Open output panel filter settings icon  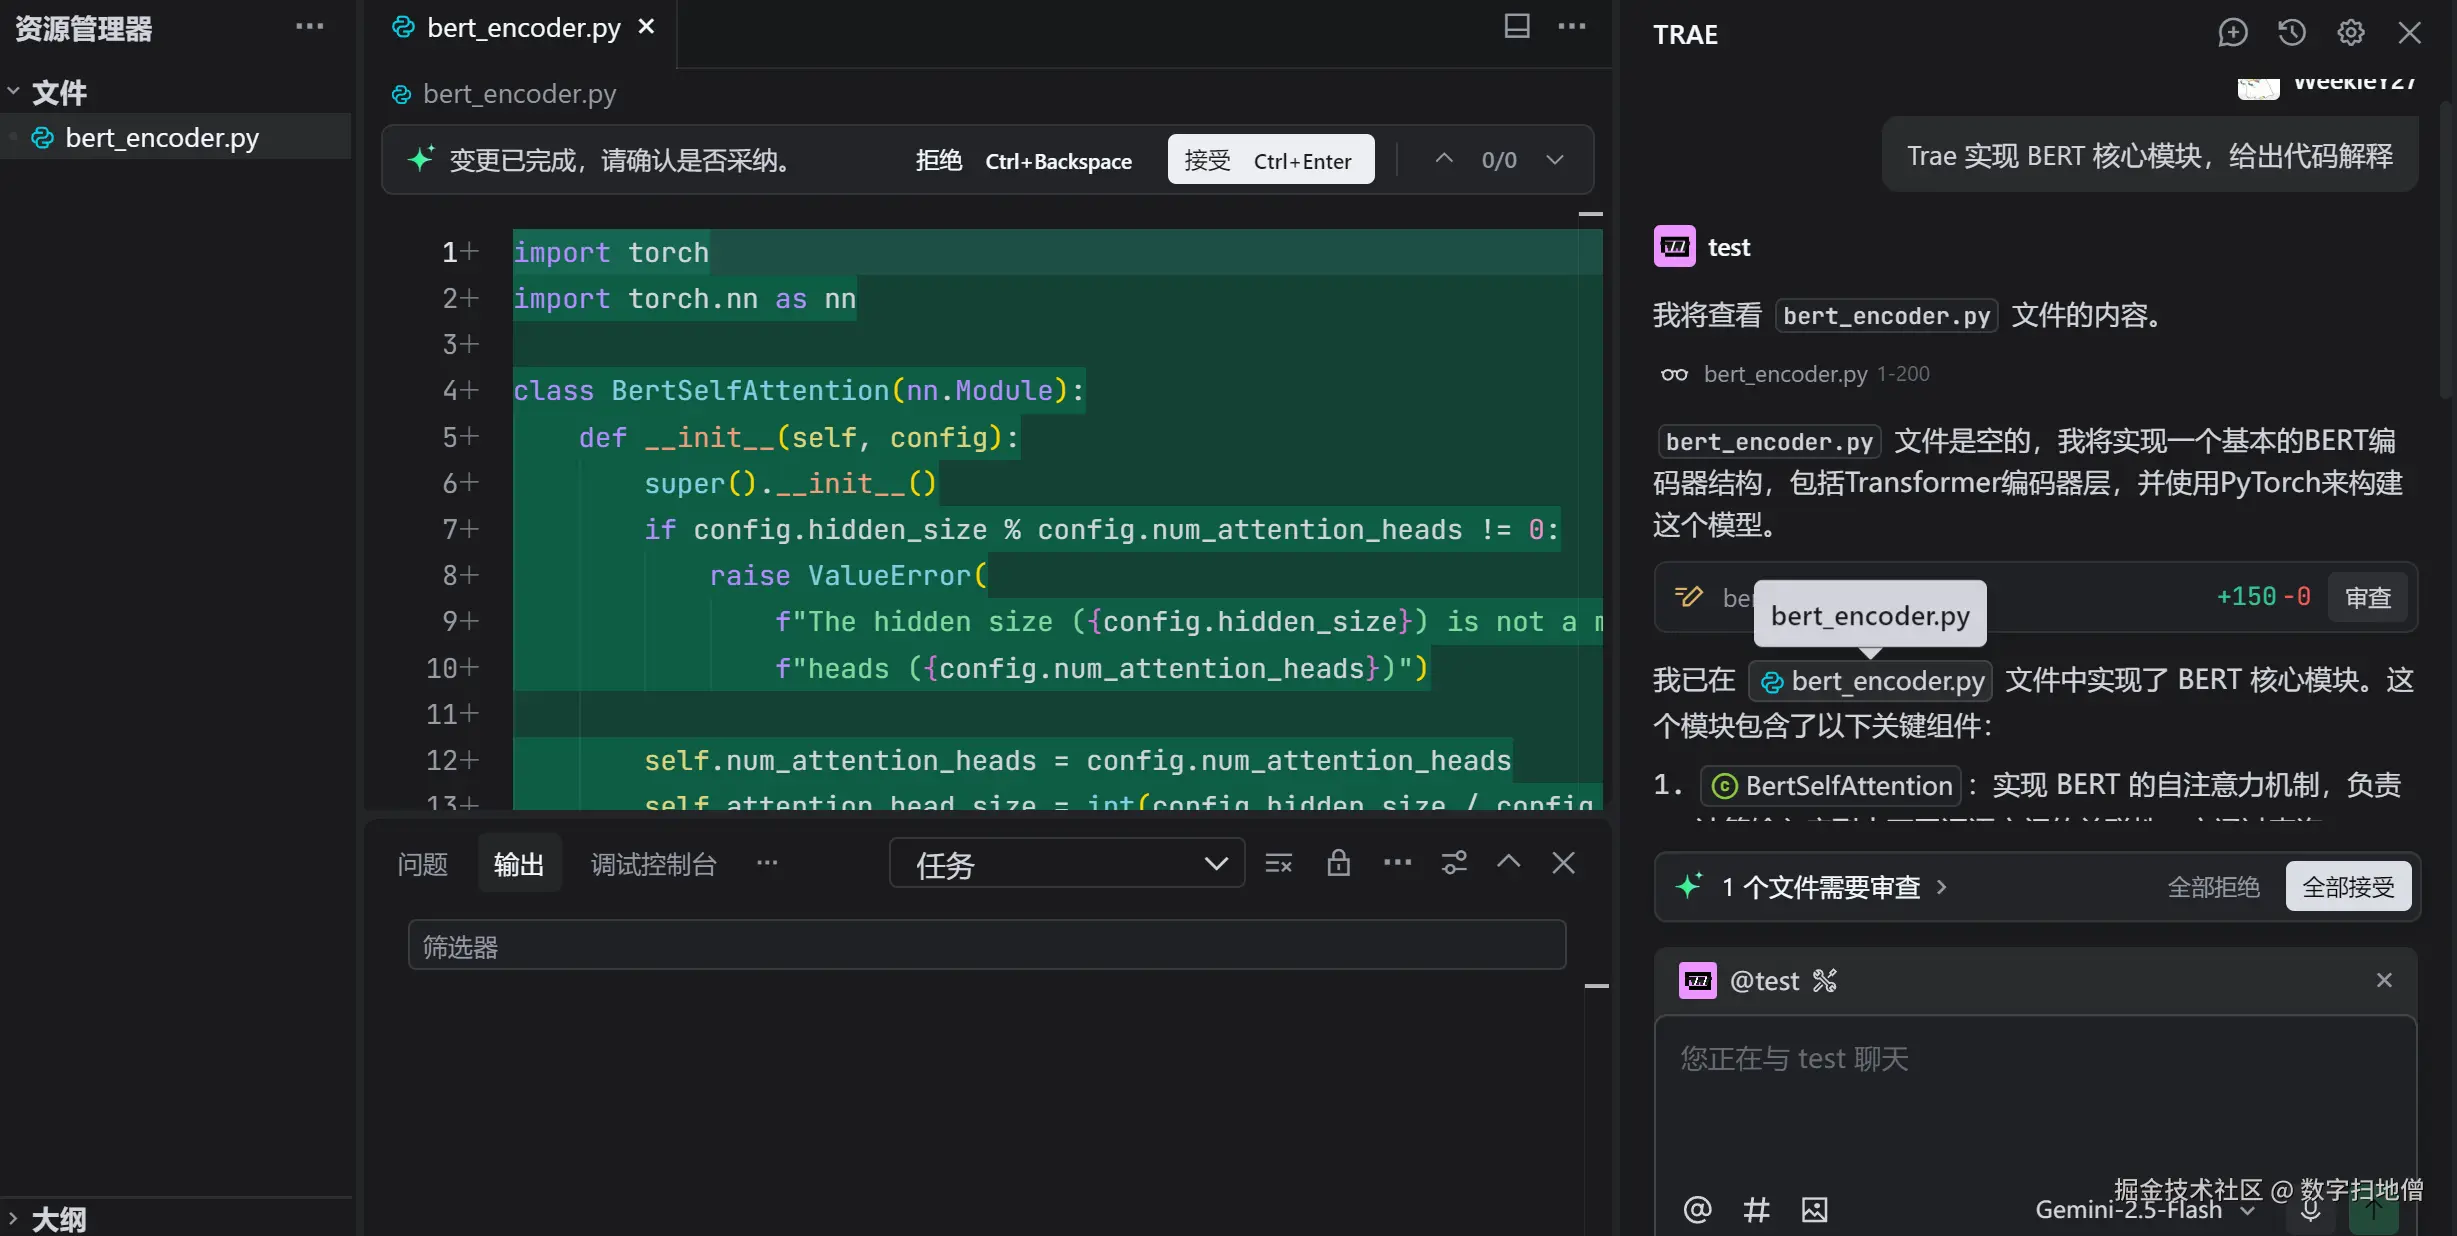[1454, 863]
